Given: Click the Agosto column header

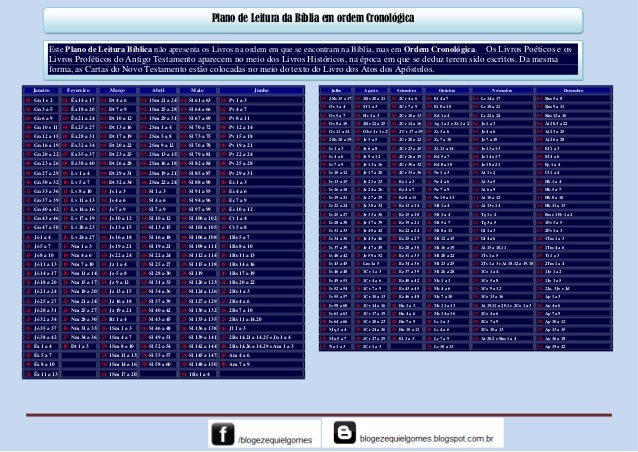Looking at the screenshot, I should coord(371,90).
